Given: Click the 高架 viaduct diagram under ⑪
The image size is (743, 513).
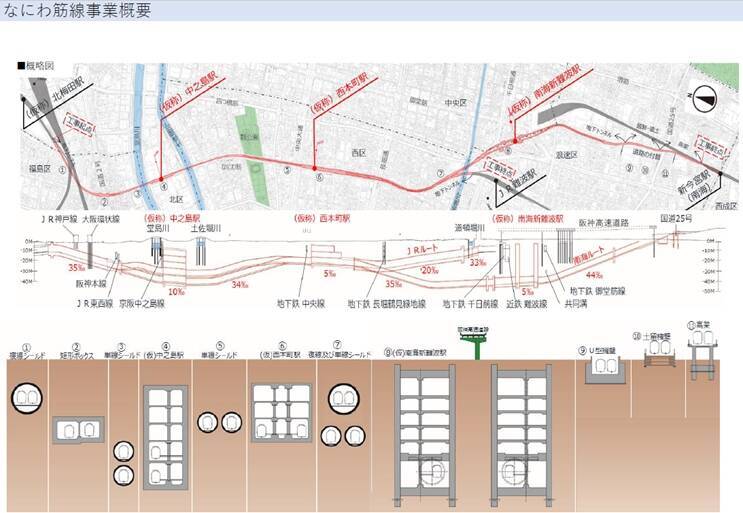Looking at the screenshot, I should [x=701, y=355].
